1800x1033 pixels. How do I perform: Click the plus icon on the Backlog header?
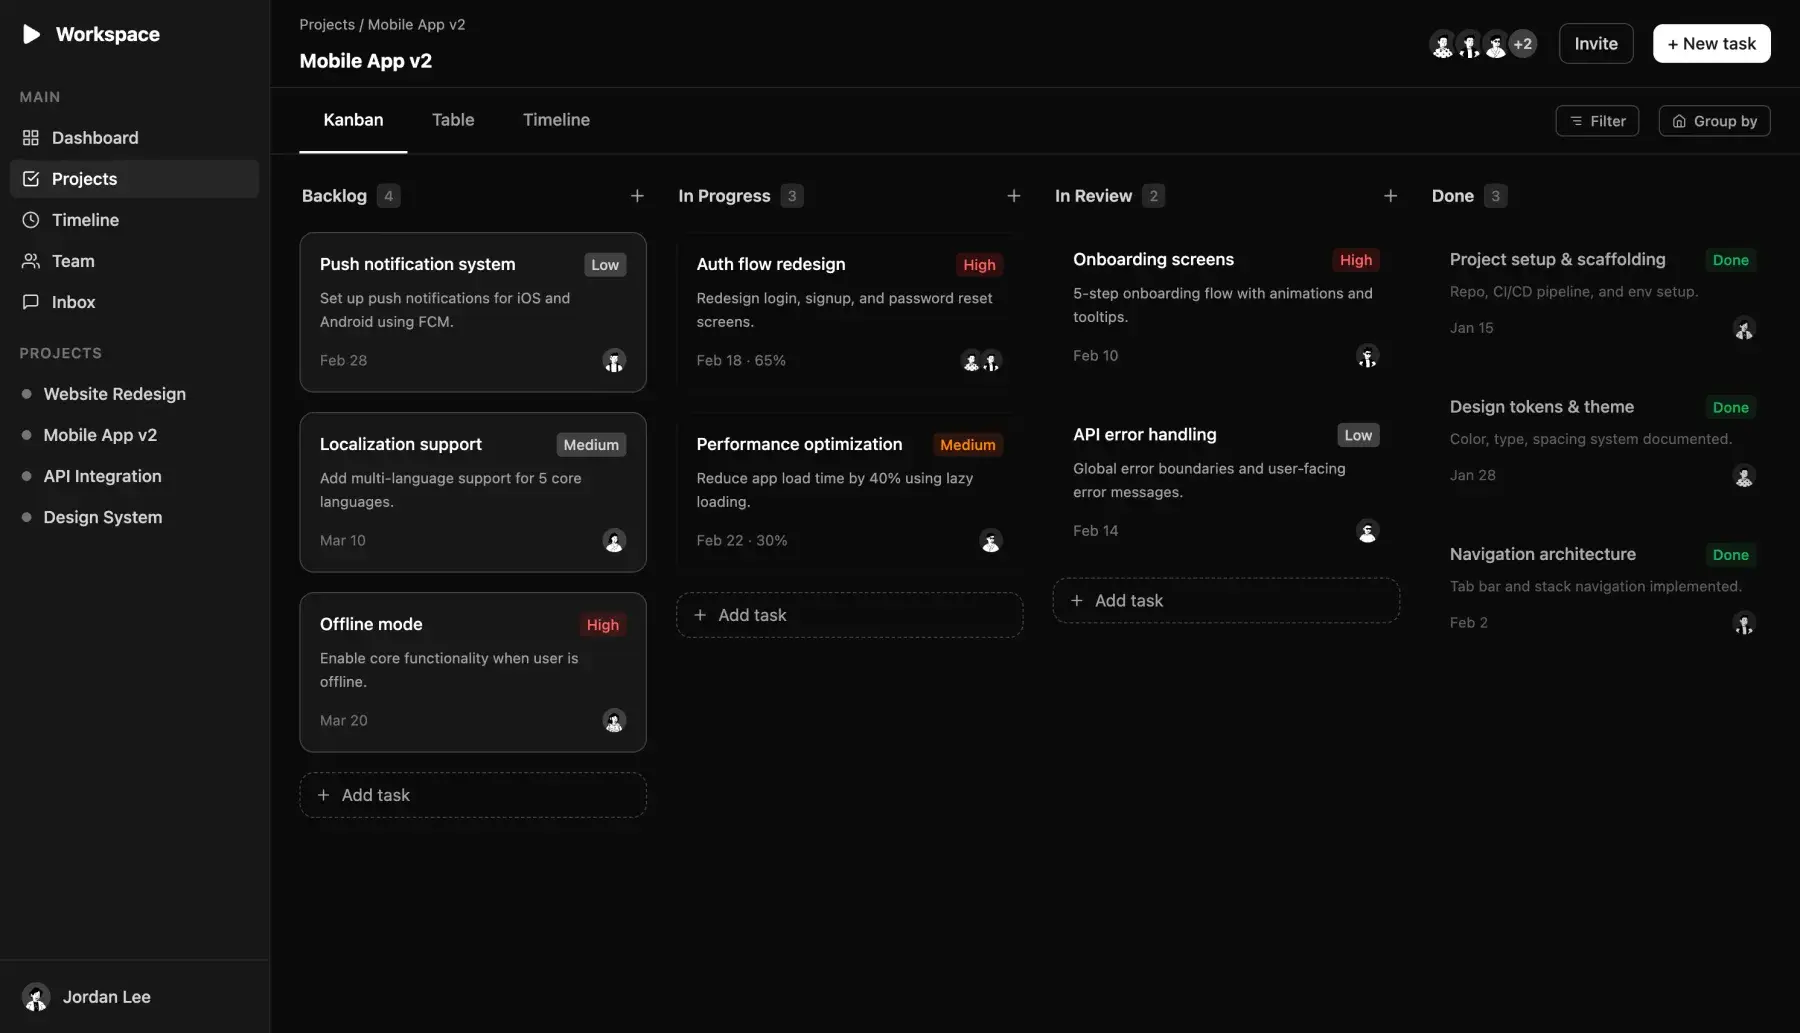[x=638, y=196]
